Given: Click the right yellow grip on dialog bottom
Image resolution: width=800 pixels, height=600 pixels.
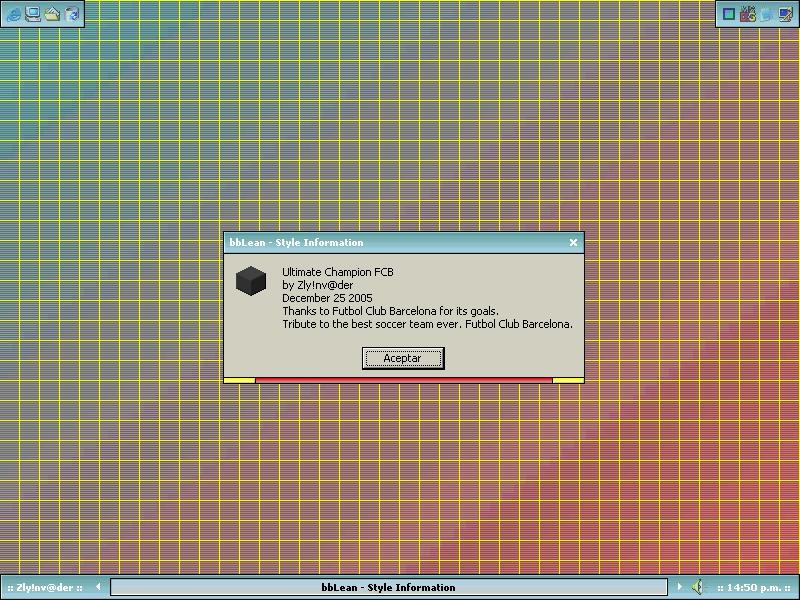Looking at the screenshot, I should (x=568, y=380).
